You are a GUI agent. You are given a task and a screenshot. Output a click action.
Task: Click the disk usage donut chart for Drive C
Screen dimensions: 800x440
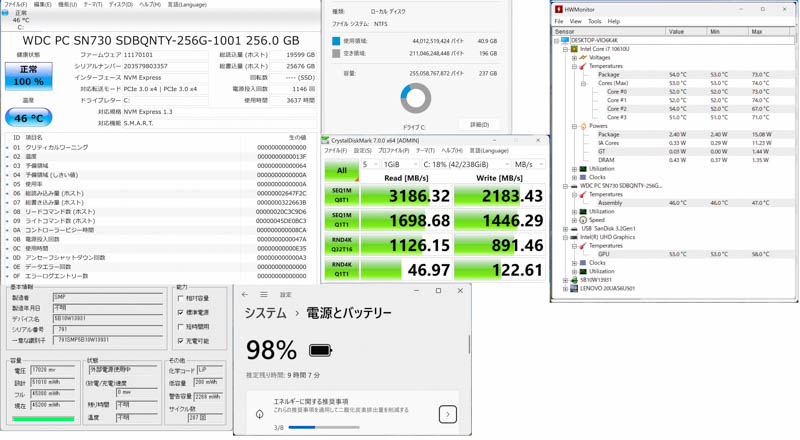(416, 98)
